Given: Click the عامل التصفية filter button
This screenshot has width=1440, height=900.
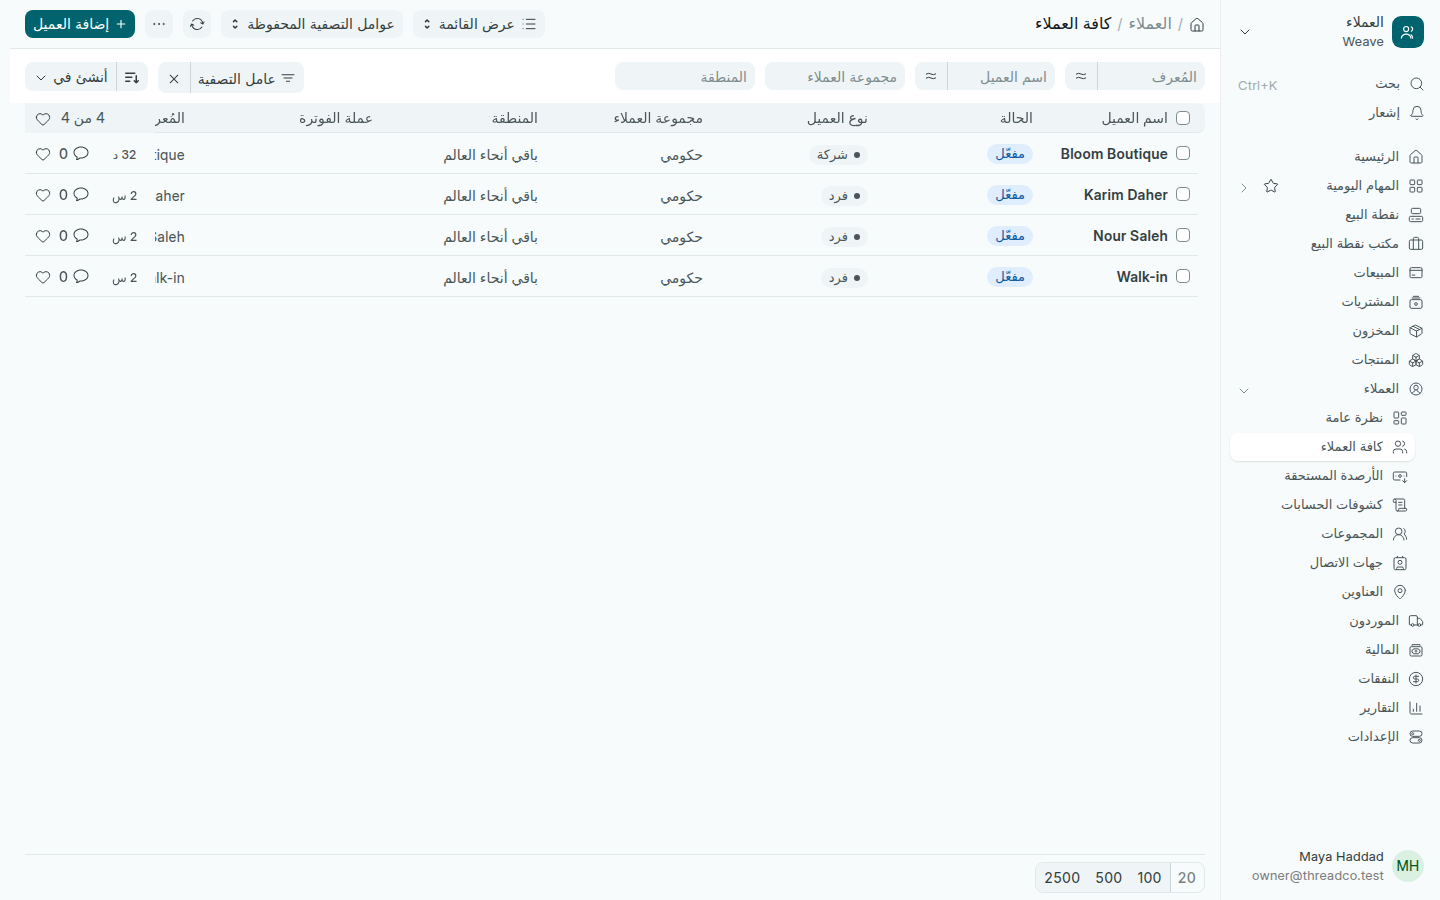Looking at the screenshot, I should (x=246, y=78).
